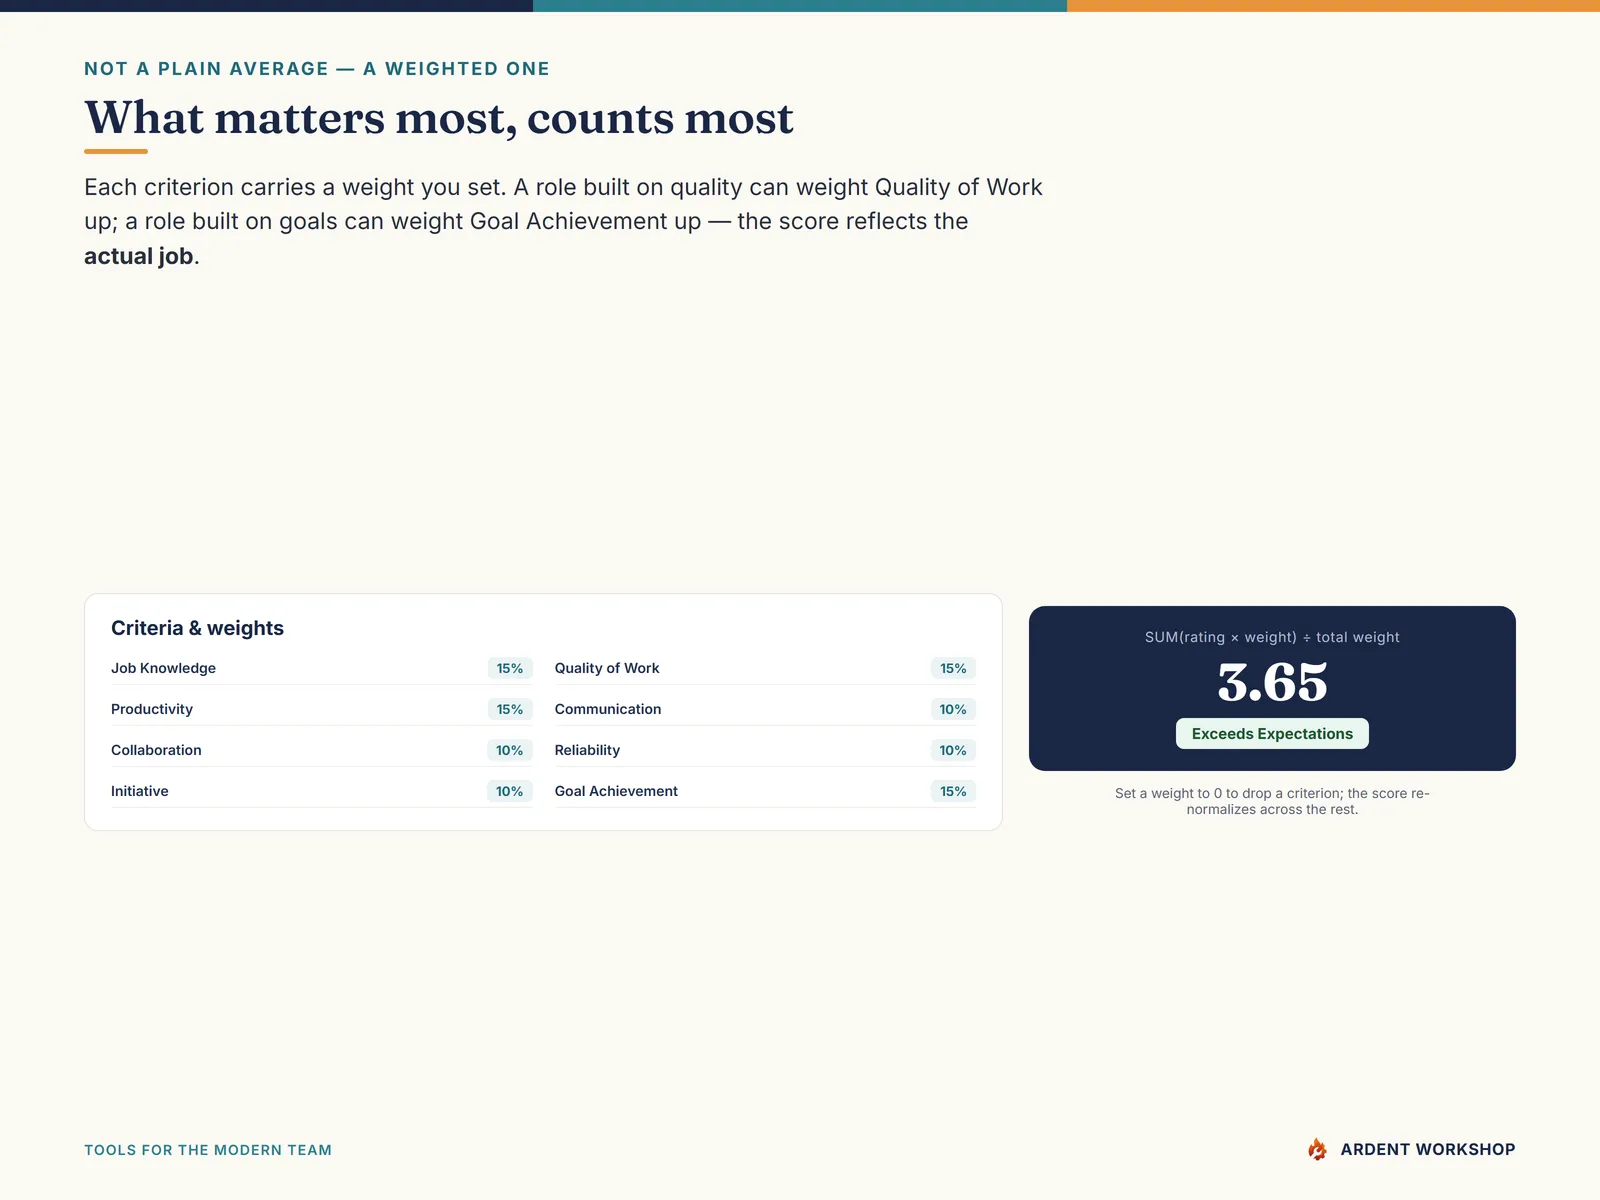
Task: Click the Goal Achievement 15% weight badge
Action: 953,791
